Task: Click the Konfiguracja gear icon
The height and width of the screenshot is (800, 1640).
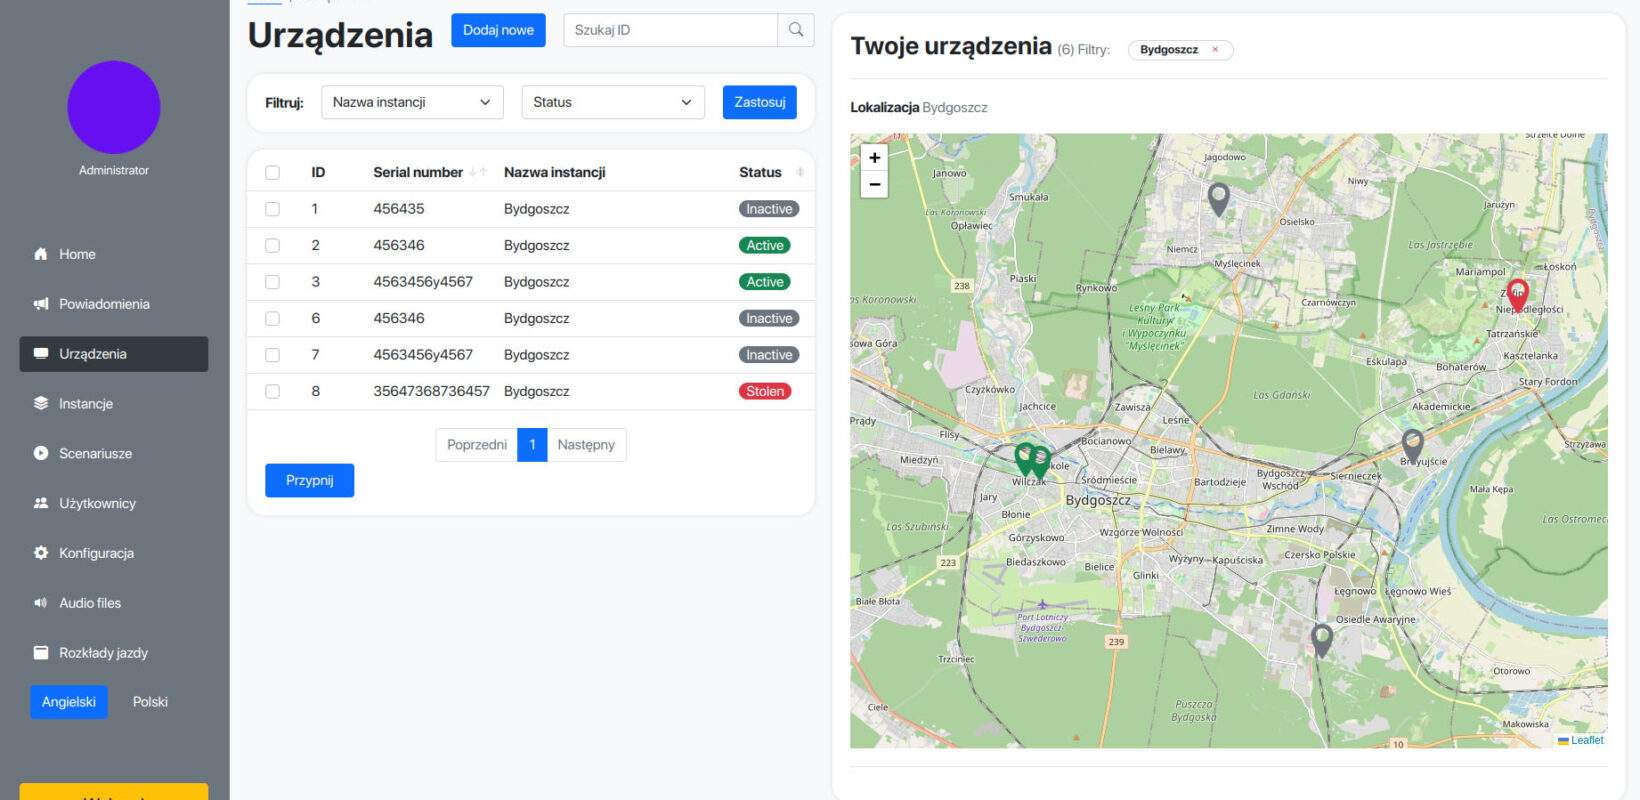Action: (x=41, y=553)
